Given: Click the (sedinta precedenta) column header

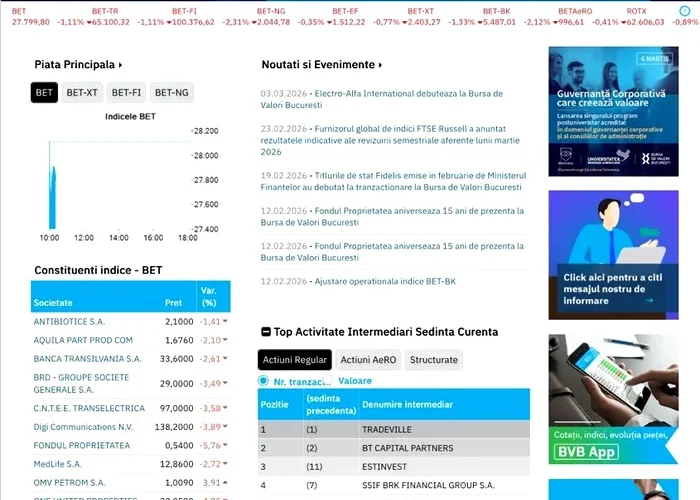Looking at the screenshot, I should click(331, 404).
